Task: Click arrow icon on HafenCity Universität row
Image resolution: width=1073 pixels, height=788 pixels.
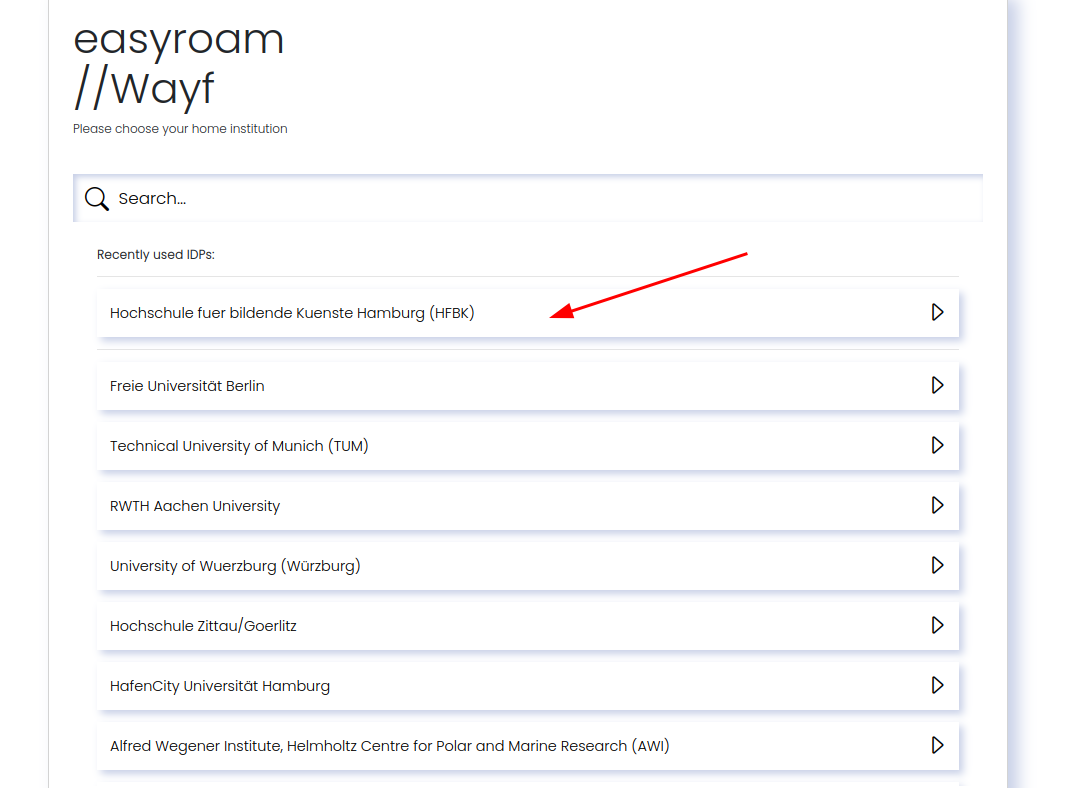Action: (x=938, y=686)
